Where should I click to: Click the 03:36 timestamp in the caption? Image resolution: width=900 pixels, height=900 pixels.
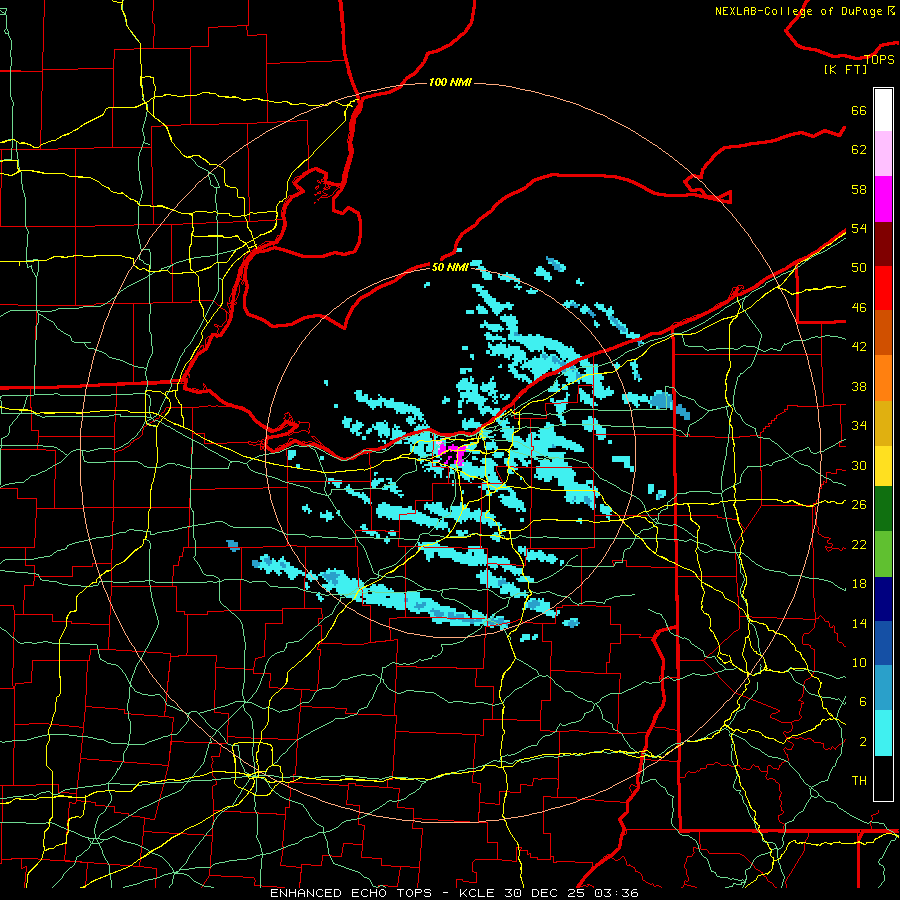tap(616, 893)
